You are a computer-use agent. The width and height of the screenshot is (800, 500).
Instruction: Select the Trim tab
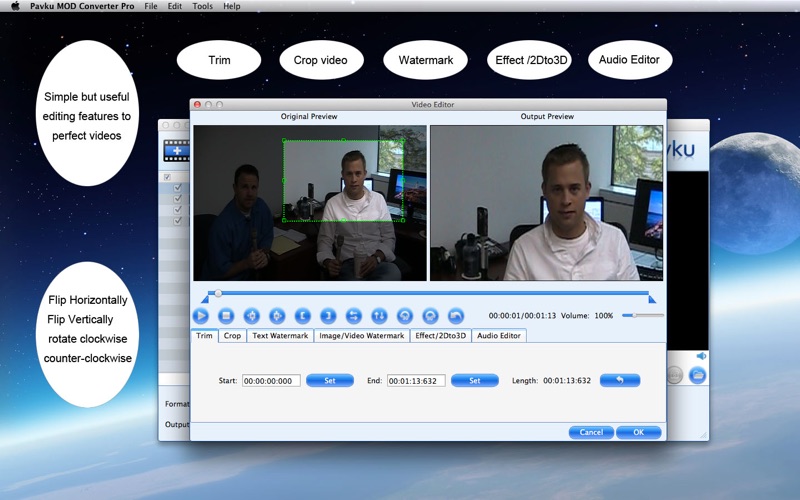[205, 336]
